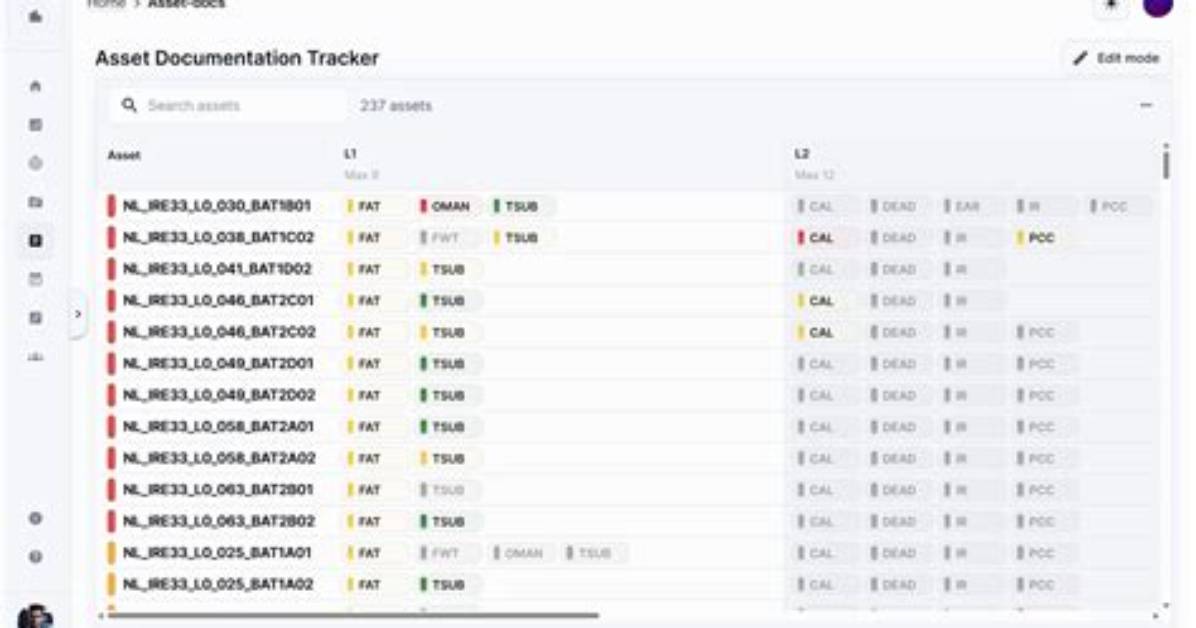Click green TSUB chip in BAT2D01 row
This screenshot has width=1196, height=628.
coord(448,364)
